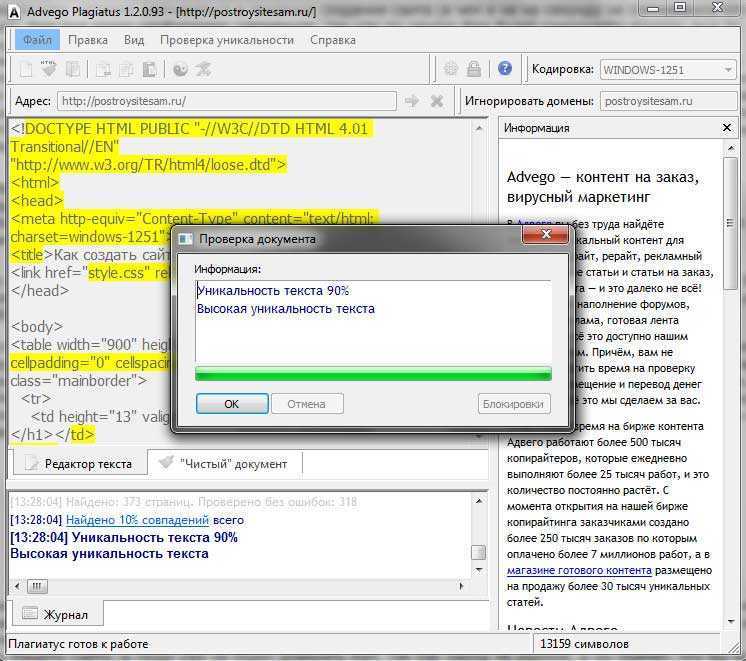Viewport: 746px width, 661px height.
Task: Open the Проверка уникальности menu
Action: [227, 40]
